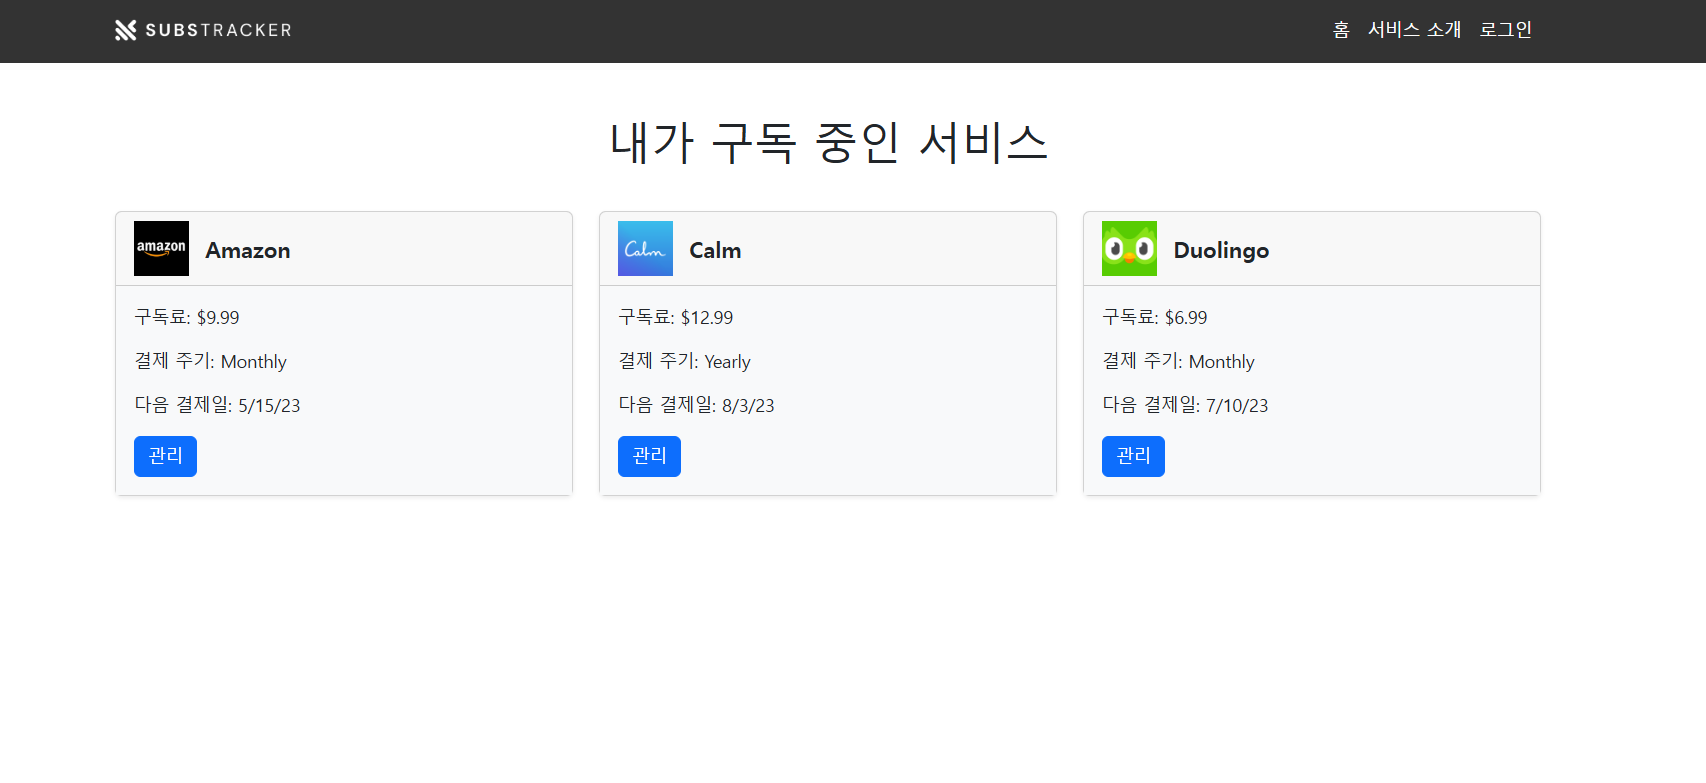Click the 내가 구독 중인 서비스 heading
The height and width of the screenshot is (783, 1706).
(828, 142)
